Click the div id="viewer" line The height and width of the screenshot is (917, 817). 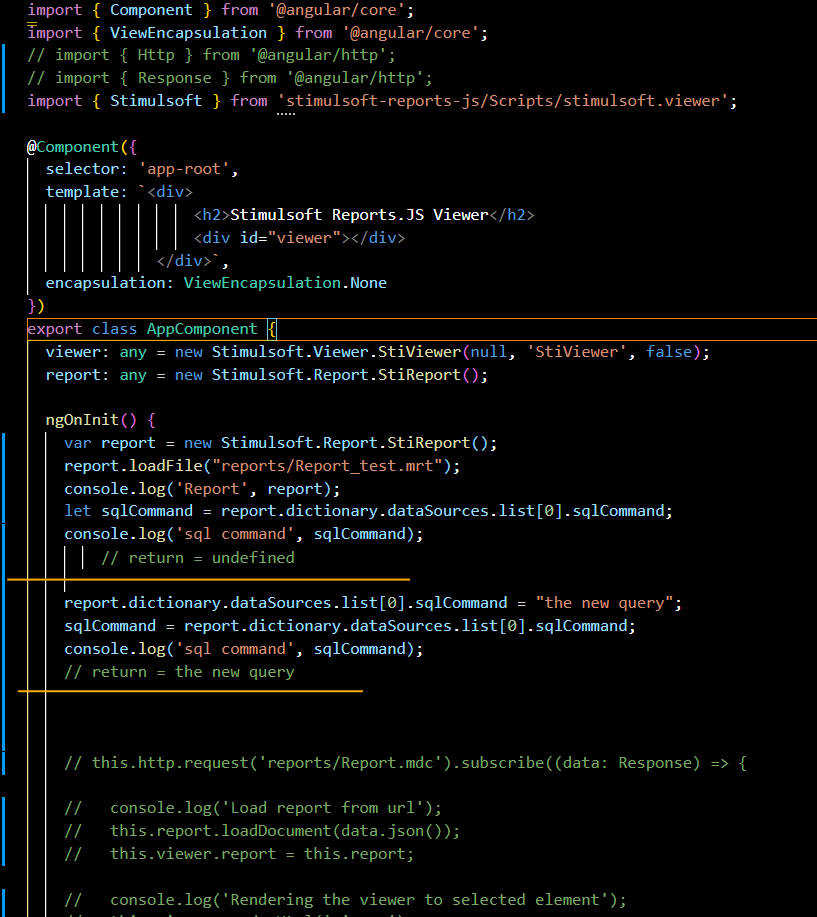coord(299,237)
